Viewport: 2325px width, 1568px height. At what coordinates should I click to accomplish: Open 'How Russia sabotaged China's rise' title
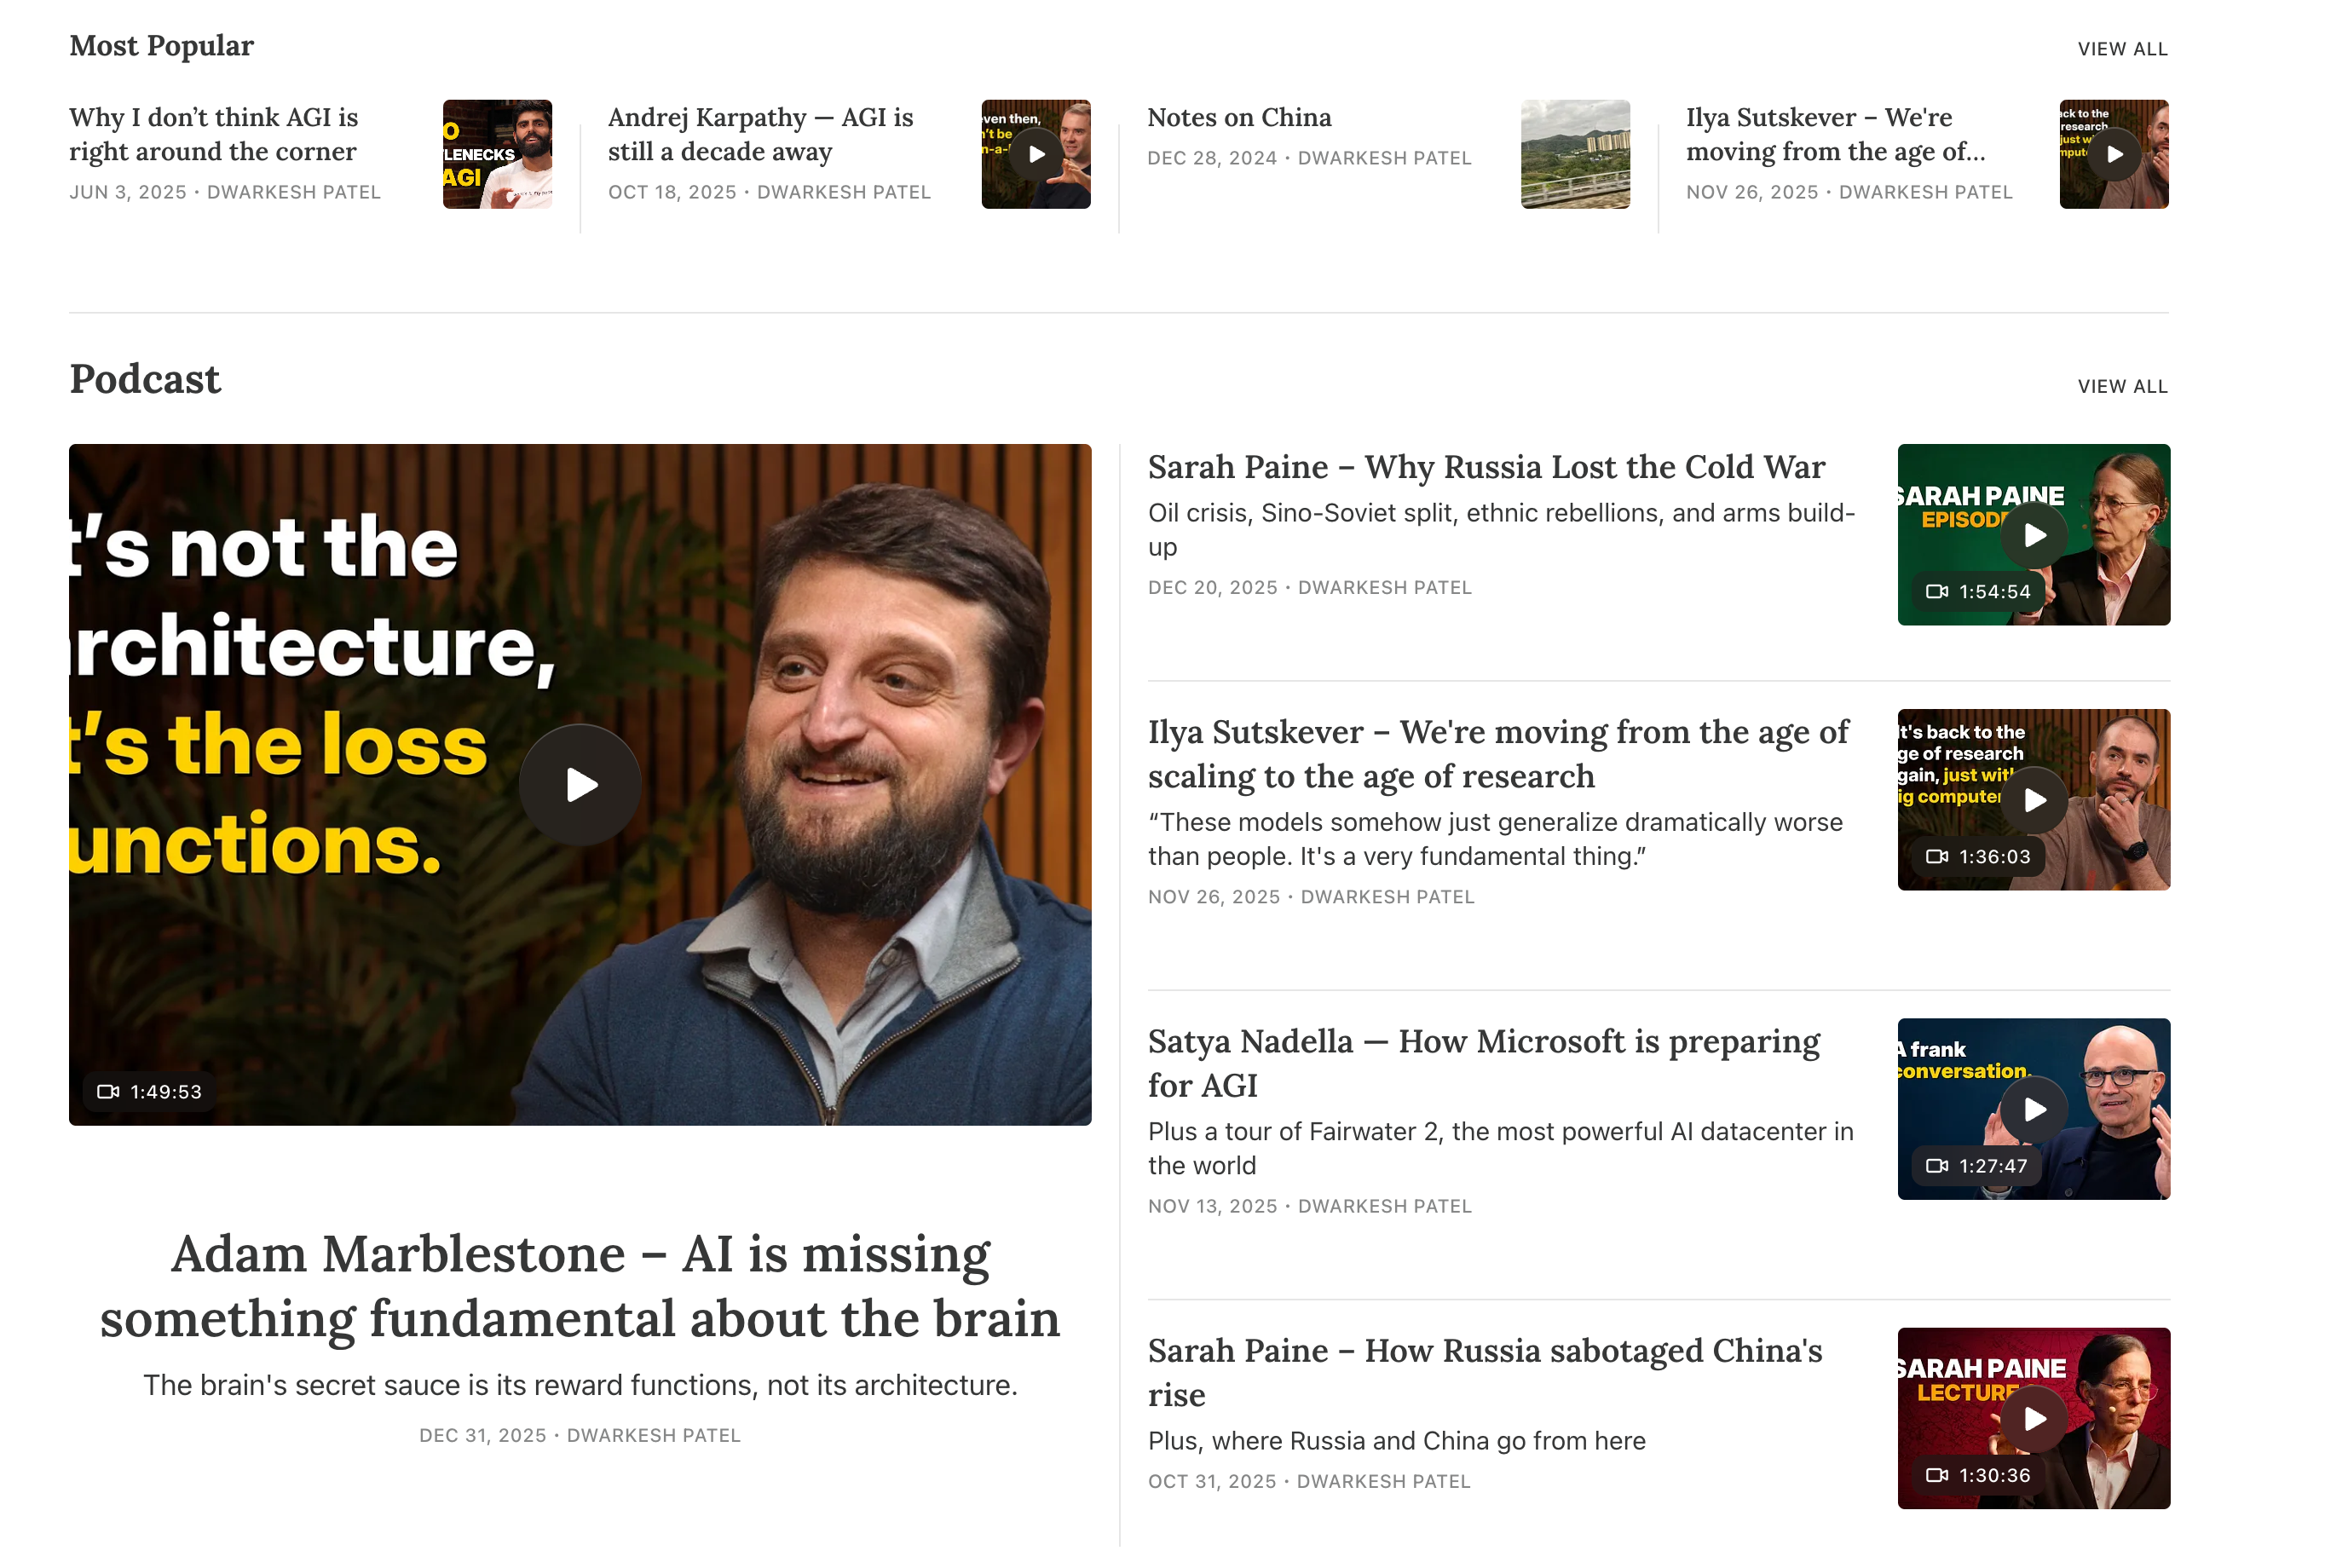[x=1485, y=1371]
